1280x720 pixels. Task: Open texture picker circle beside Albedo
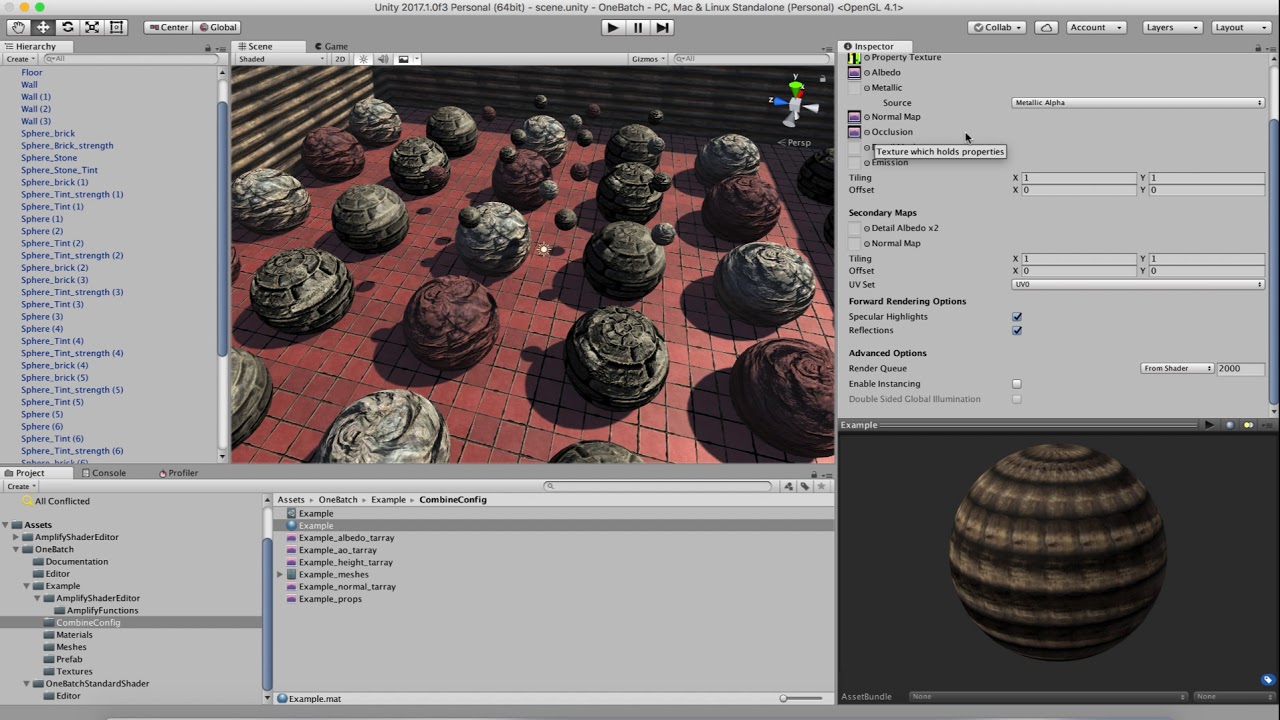point(867,73)
